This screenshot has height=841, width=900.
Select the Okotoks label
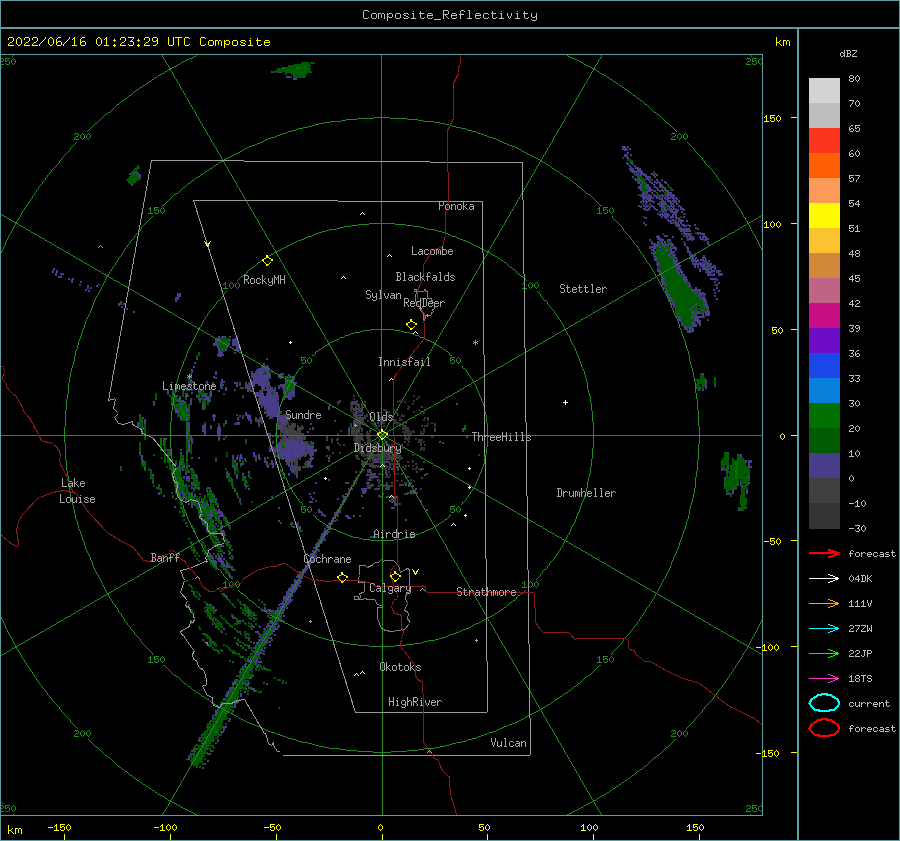(x=400, y=667)
